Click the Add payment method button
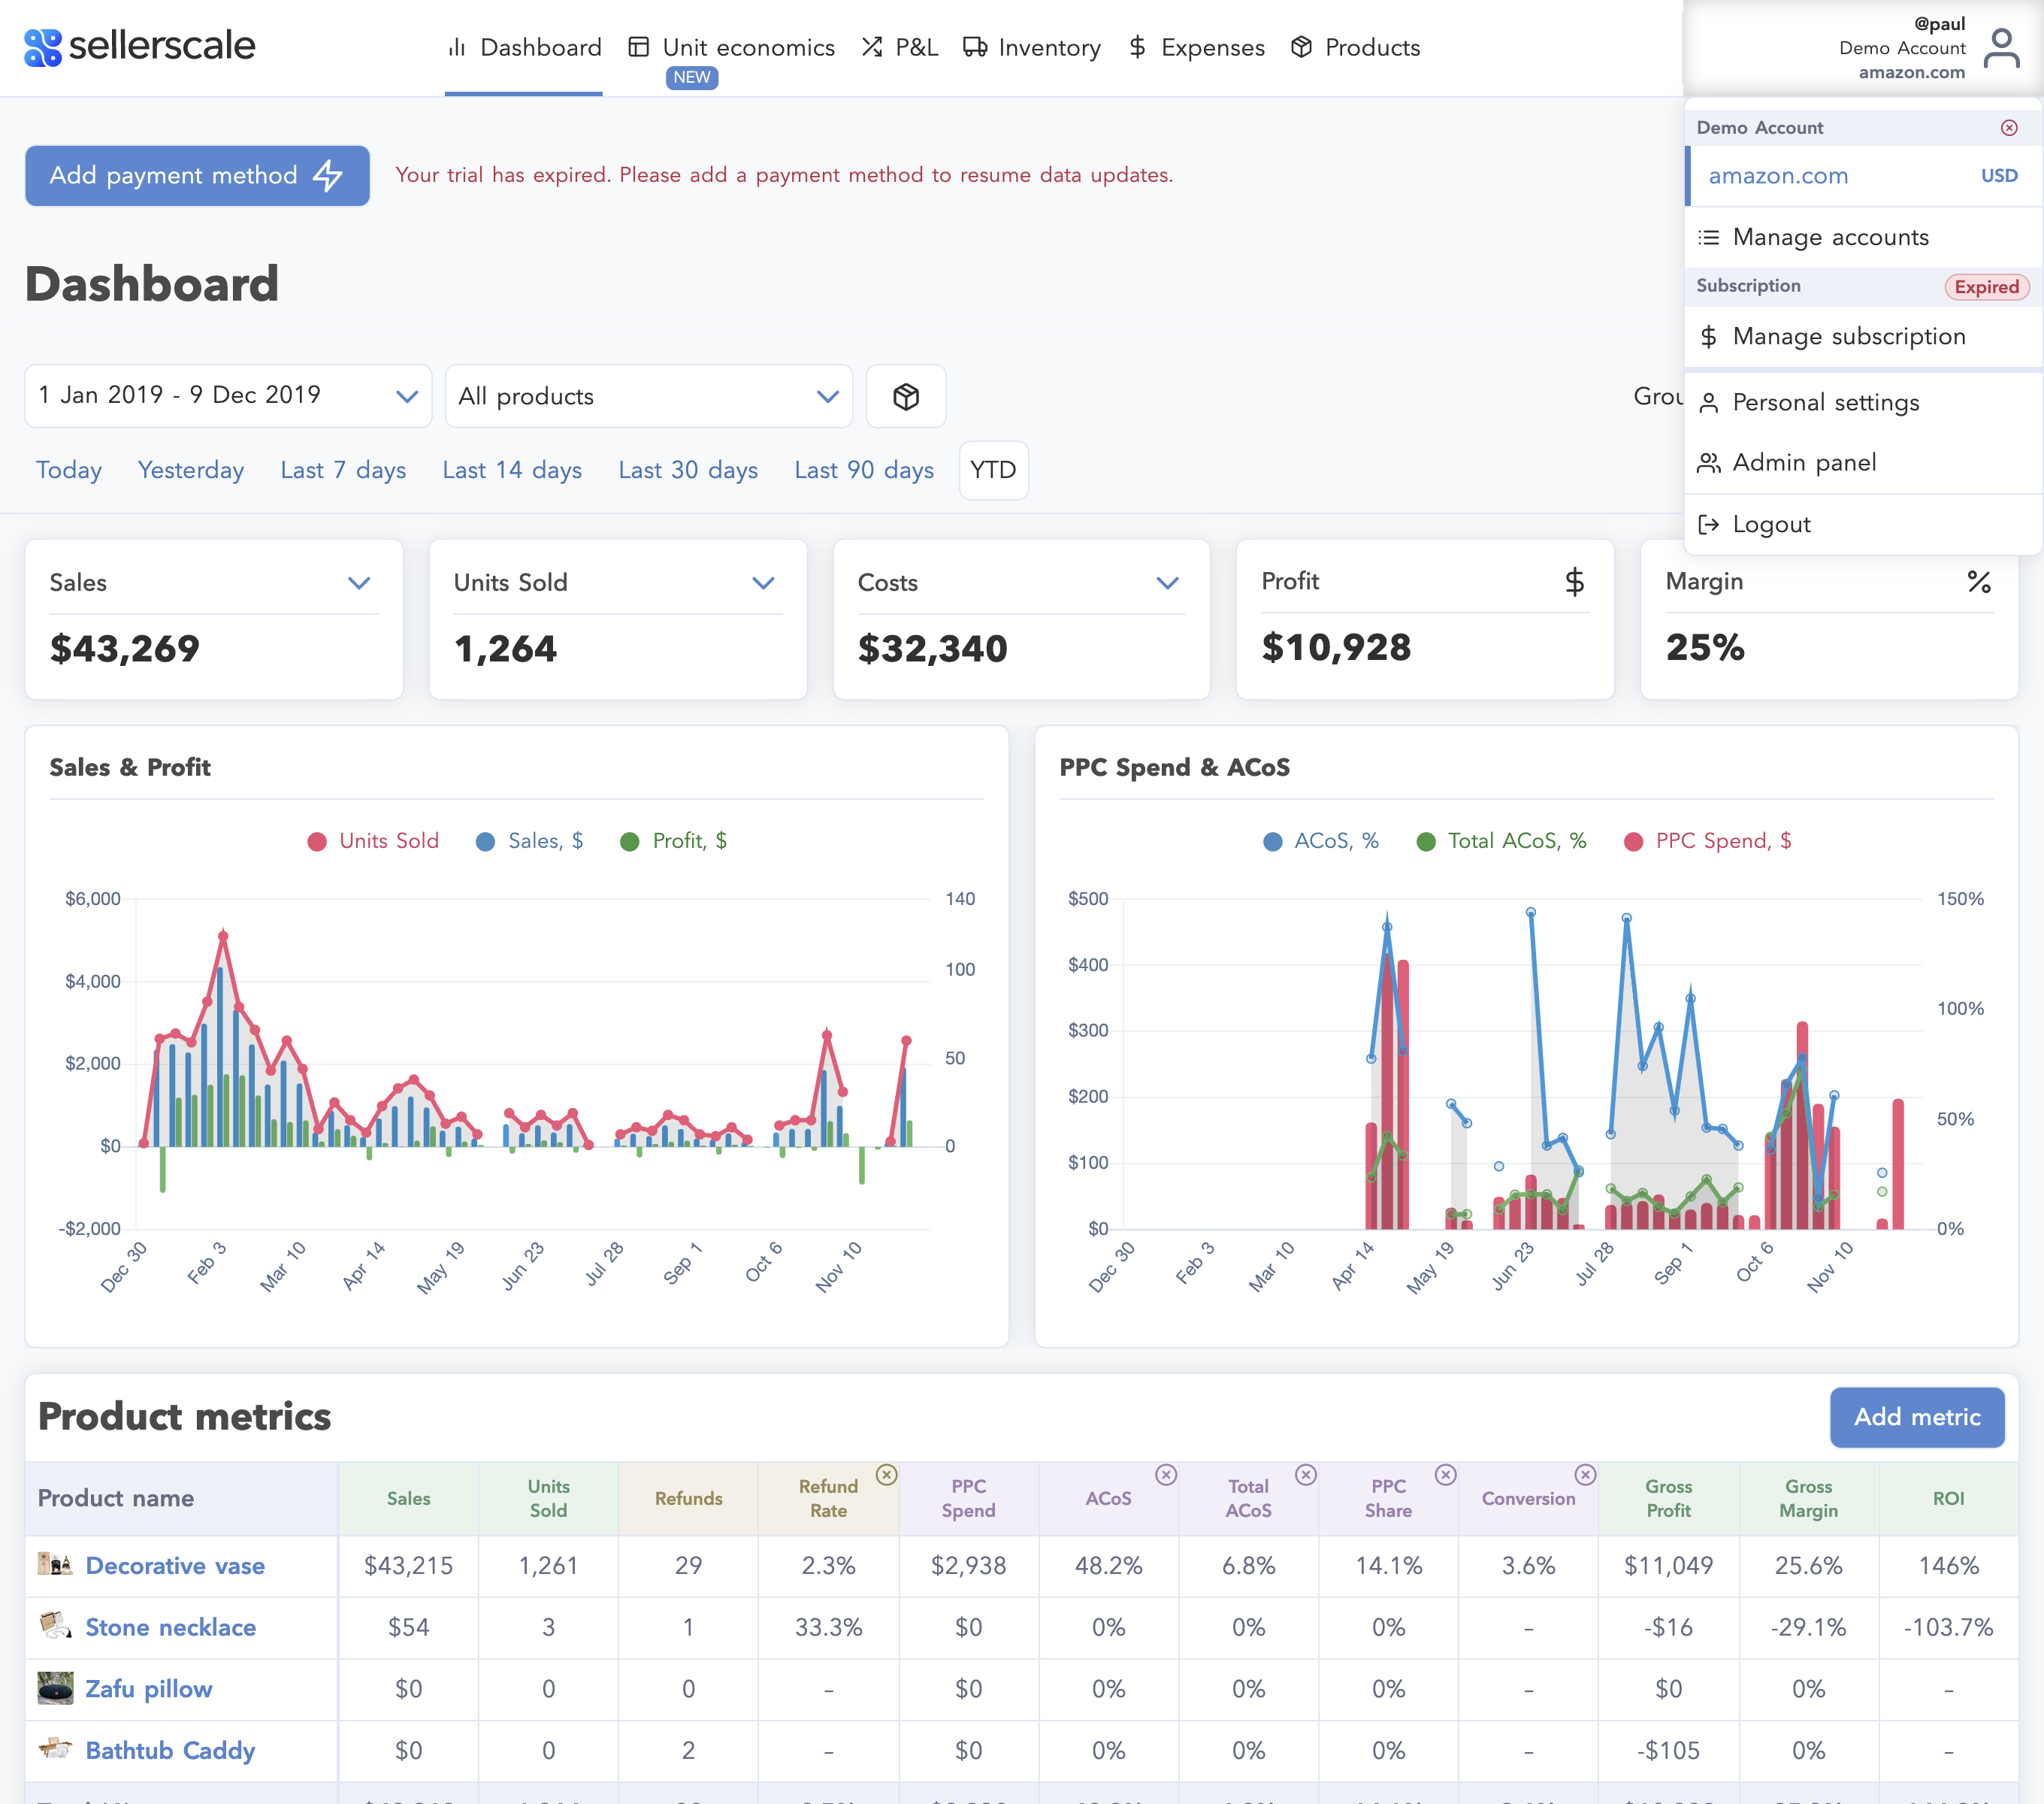 [197, 175]
